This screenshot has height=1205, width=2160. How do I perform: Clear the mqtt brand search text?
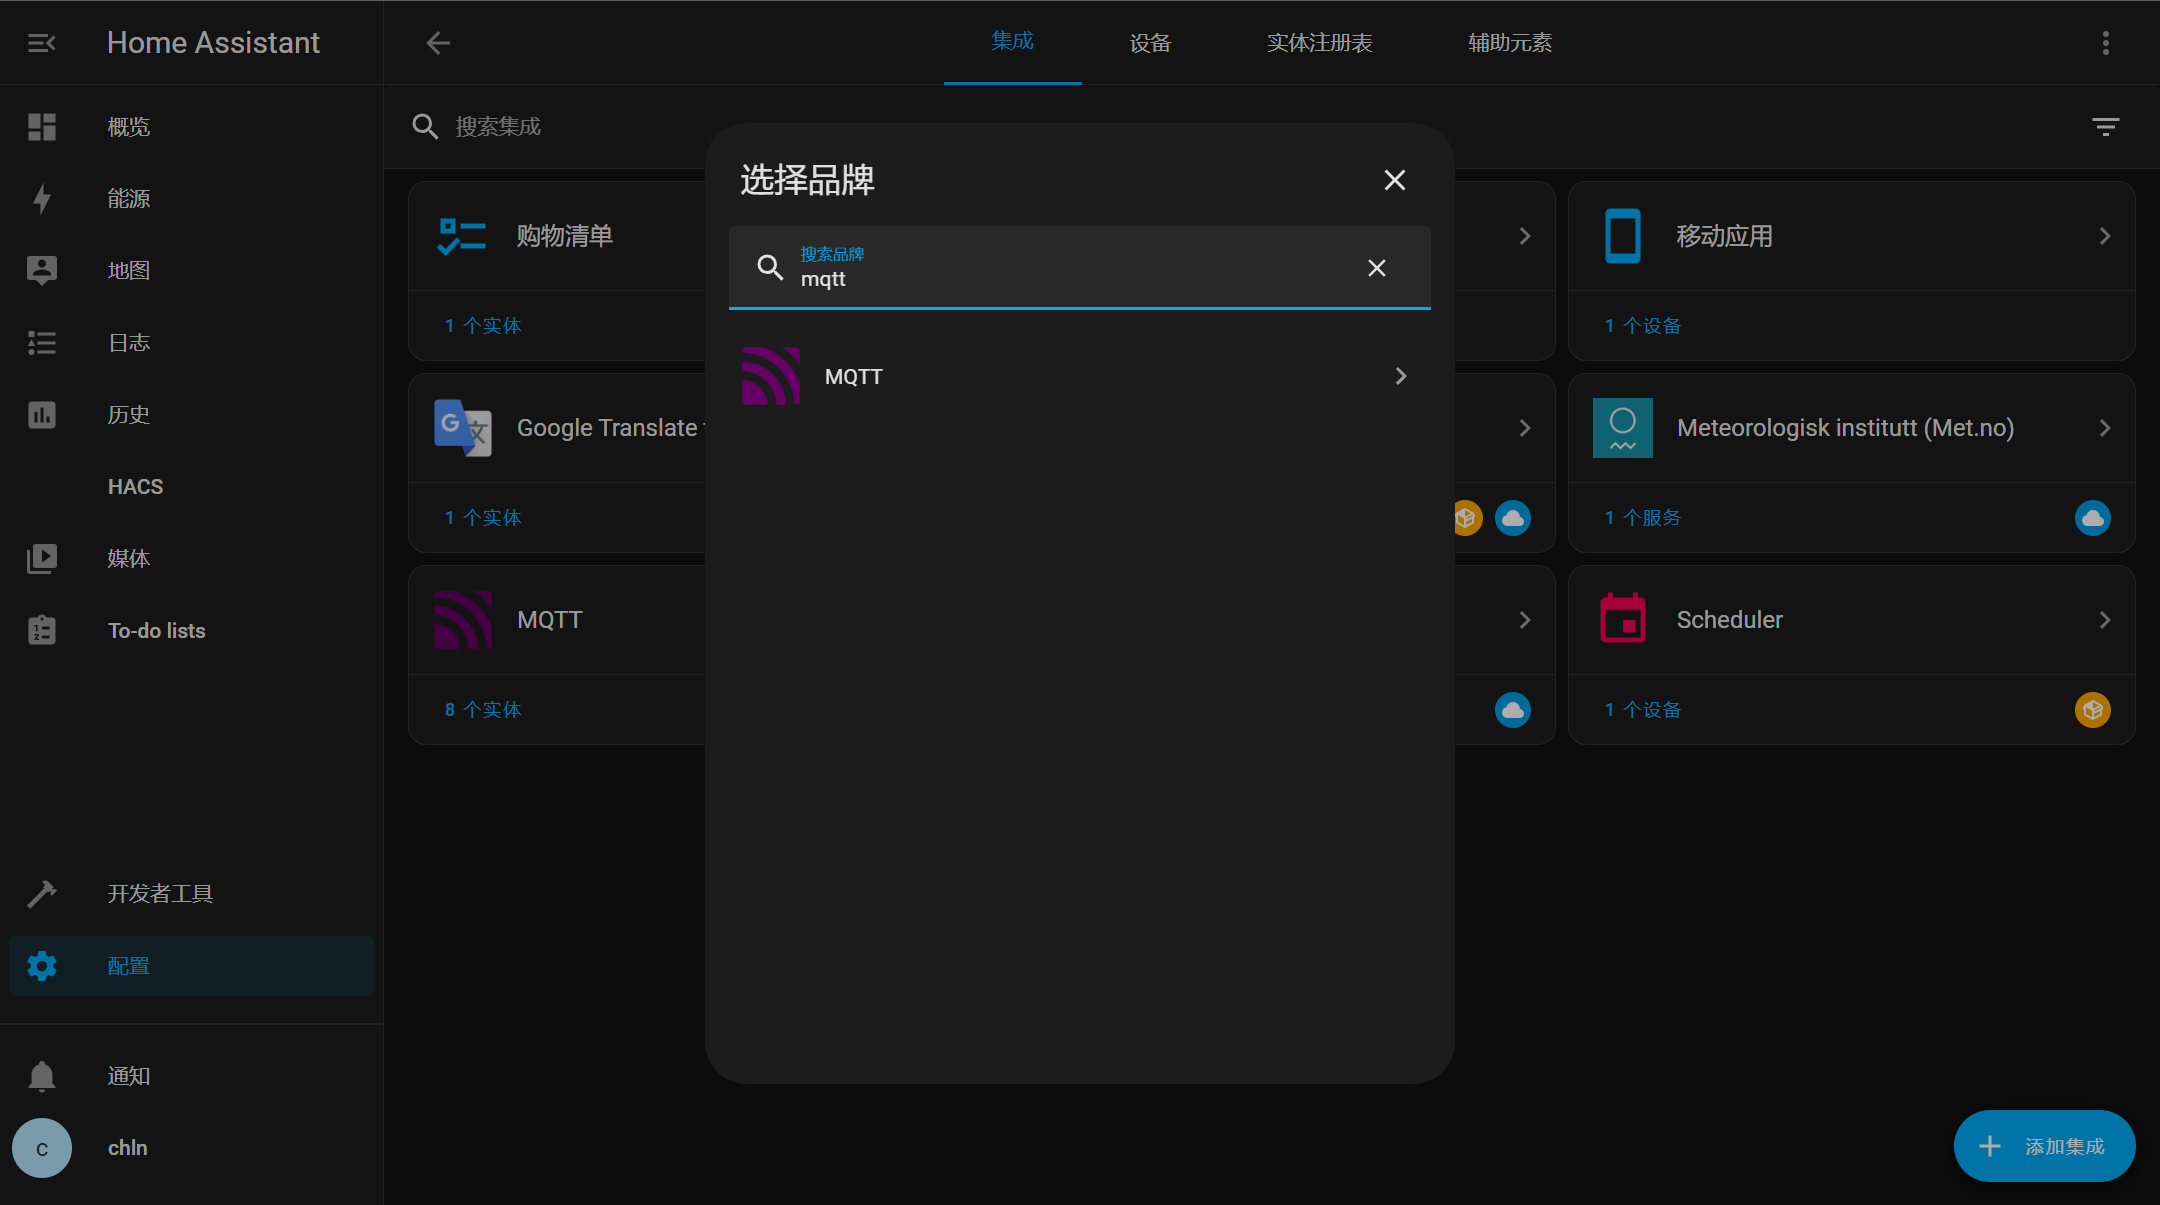1377,268
